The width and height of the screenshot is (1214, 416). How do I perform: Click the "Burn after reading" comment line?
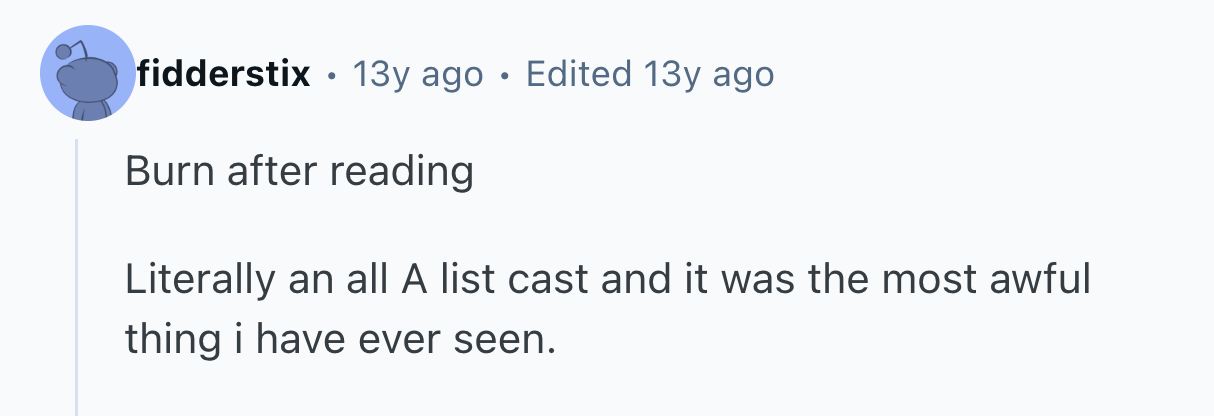299,172
